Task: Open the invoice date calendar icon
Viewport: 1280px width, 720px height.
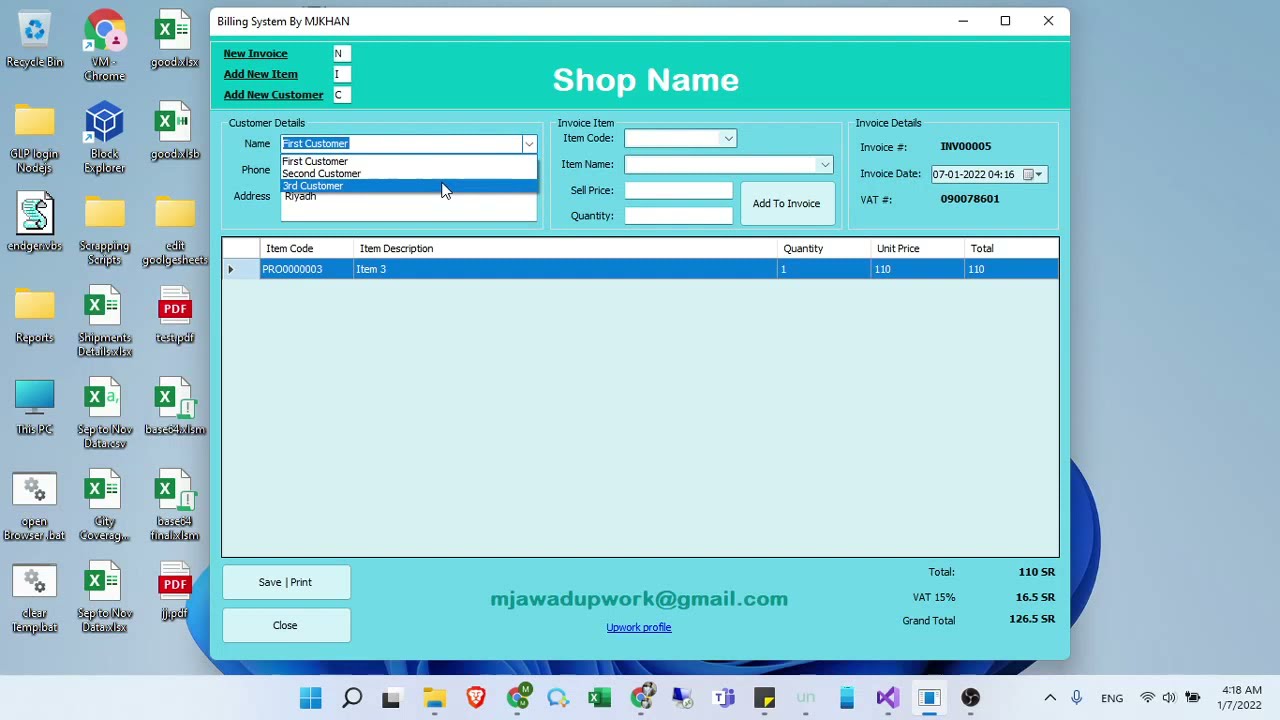Action: tap(1027, 175)
